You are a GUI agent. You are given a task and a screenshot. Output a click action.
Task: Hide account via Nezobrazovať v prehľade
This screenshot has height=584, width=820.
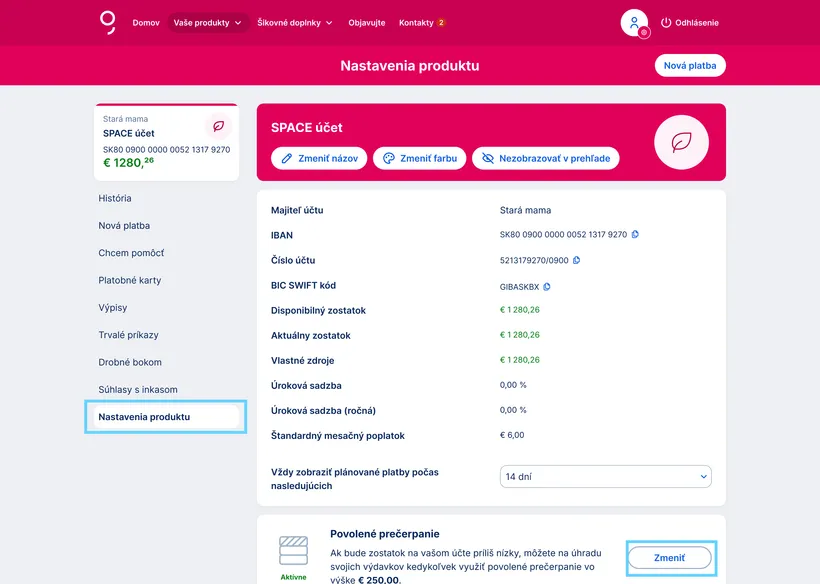pos(546,158)
